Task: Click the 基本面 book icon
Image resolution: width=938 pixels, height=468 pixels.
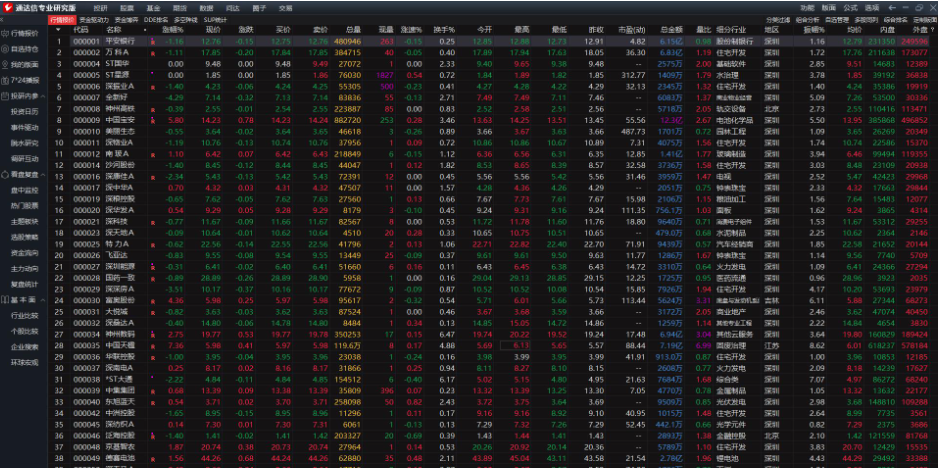Action: pyautogui.click(x=5, y=299)
